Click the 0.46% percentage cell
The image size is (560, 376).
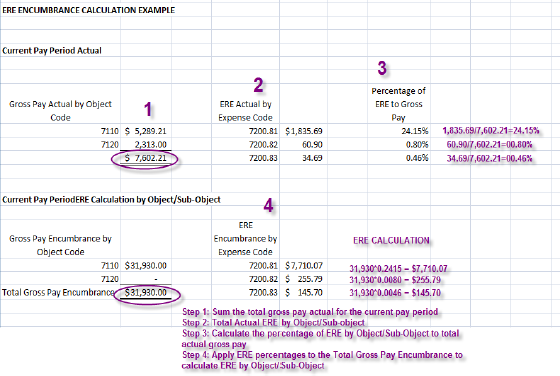(417, 158)
